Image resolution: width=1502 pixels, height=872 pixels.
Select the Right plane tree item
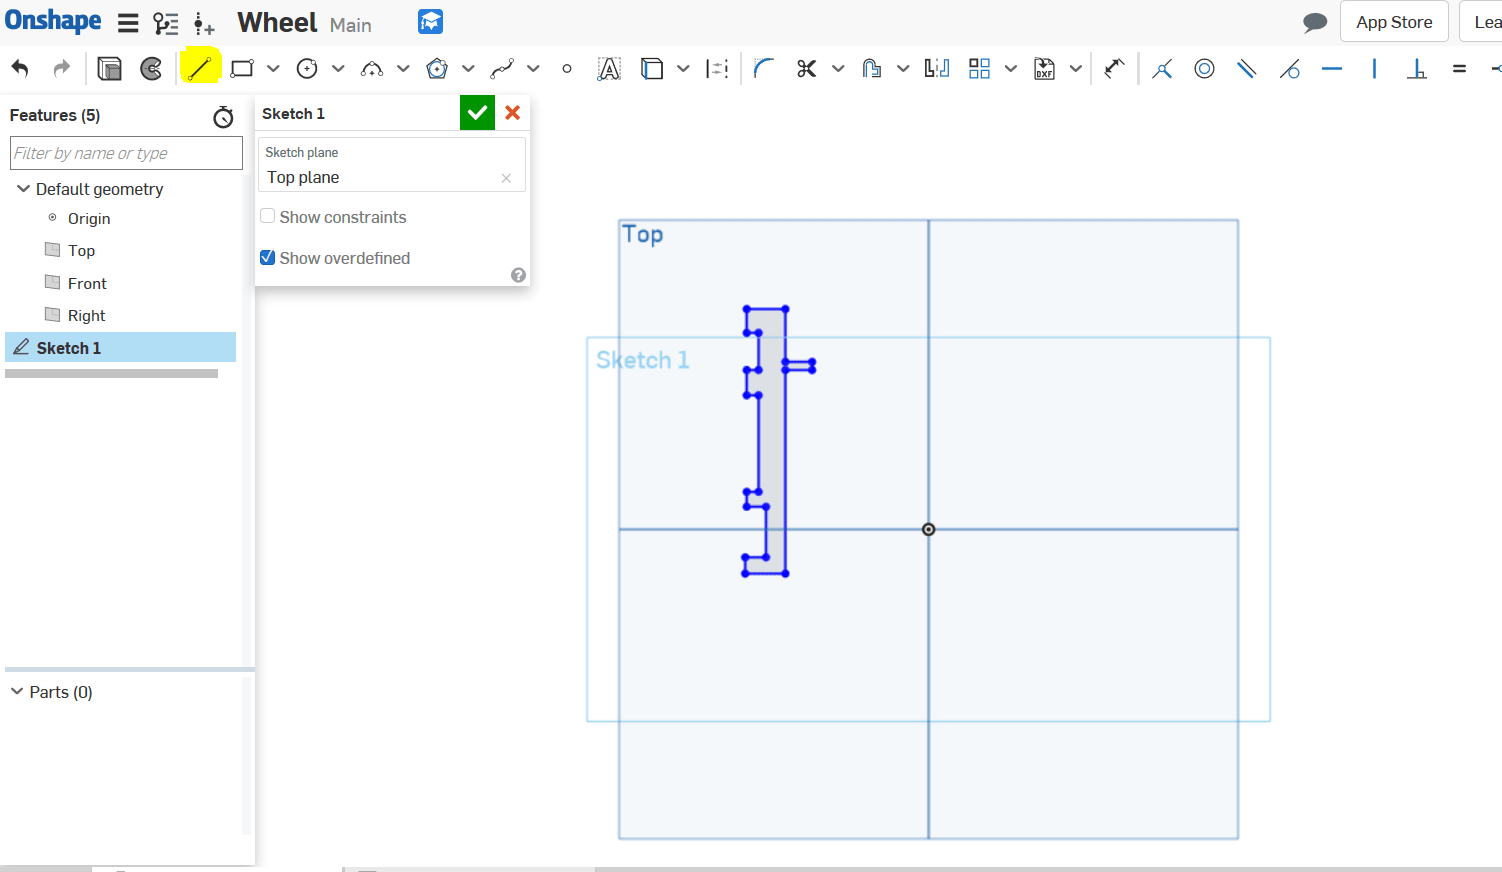click(86, 315)
